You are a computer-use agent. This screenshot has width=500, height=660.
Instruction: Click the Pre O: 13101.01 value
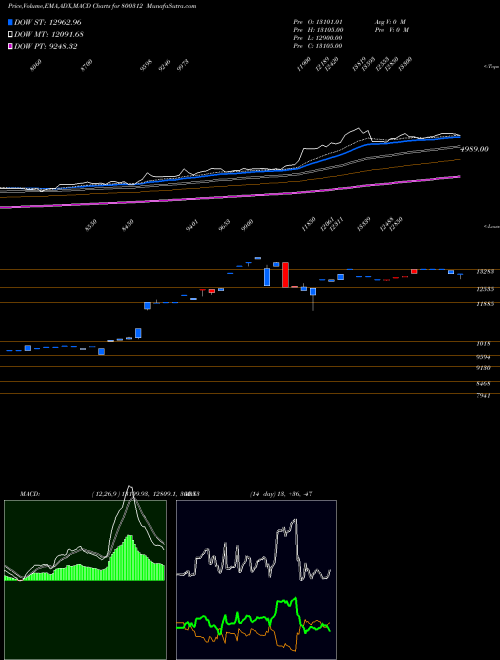click(x=318, y=21)
